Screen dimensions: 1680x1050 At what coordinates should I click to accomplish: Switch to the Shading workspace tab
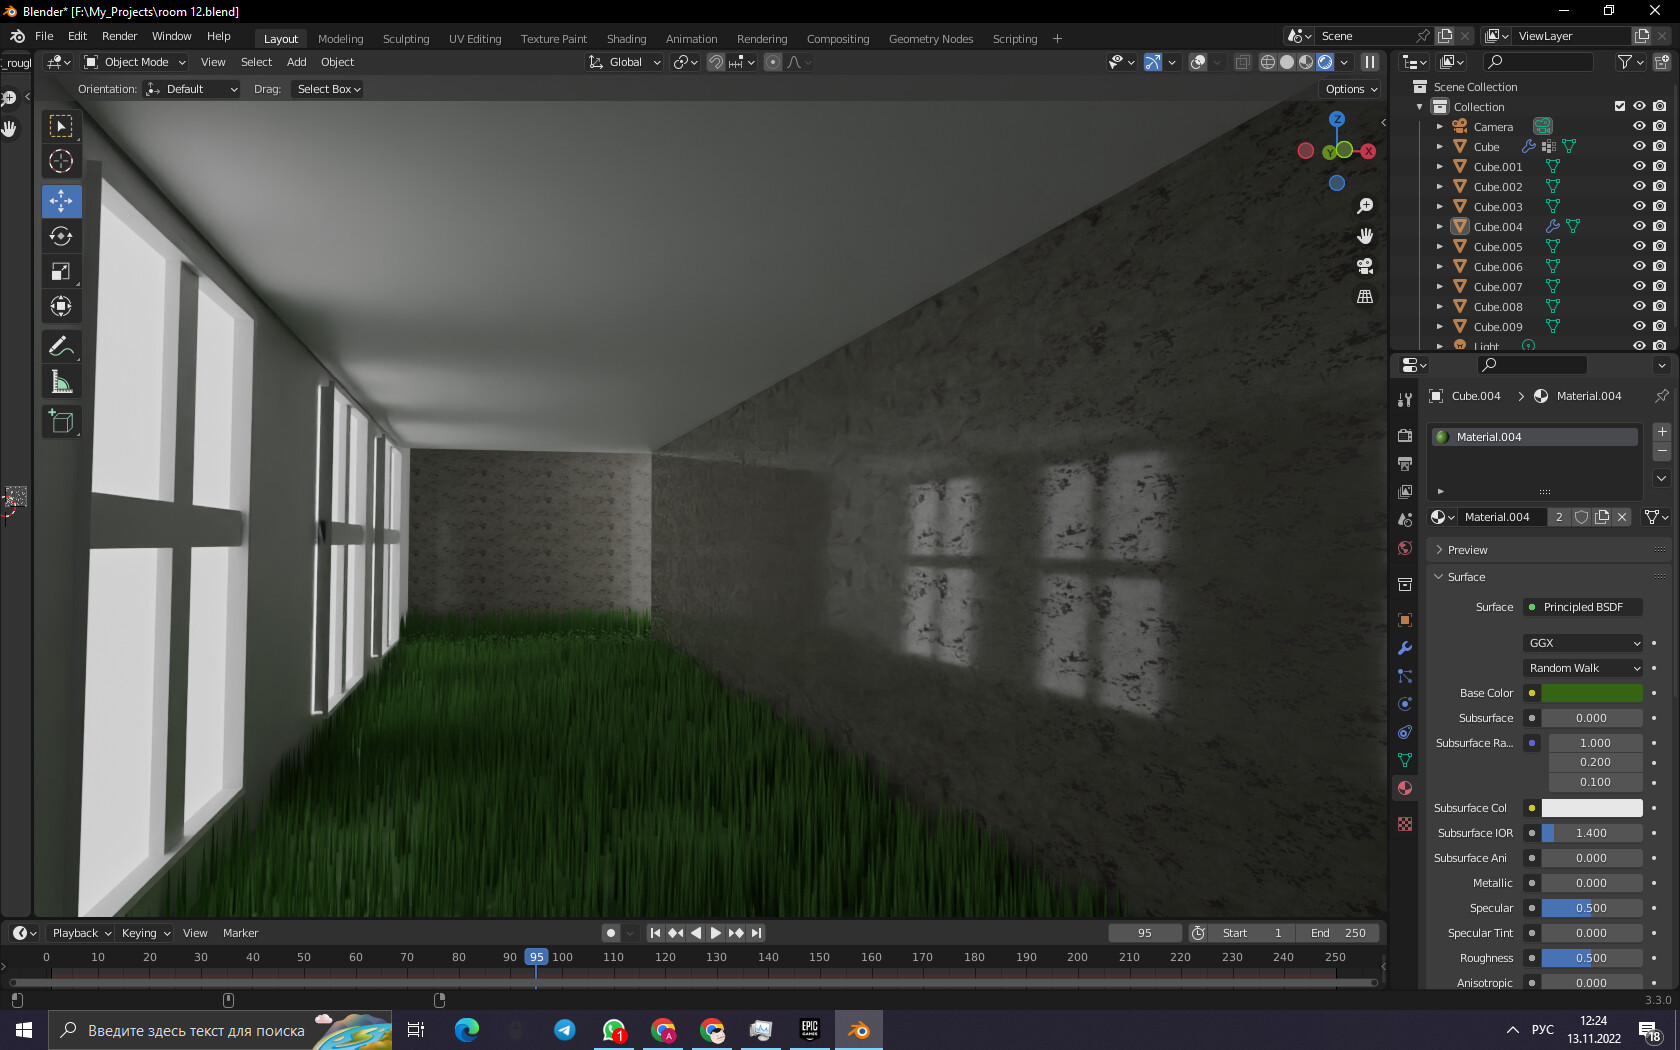click(x=626, y=39)
